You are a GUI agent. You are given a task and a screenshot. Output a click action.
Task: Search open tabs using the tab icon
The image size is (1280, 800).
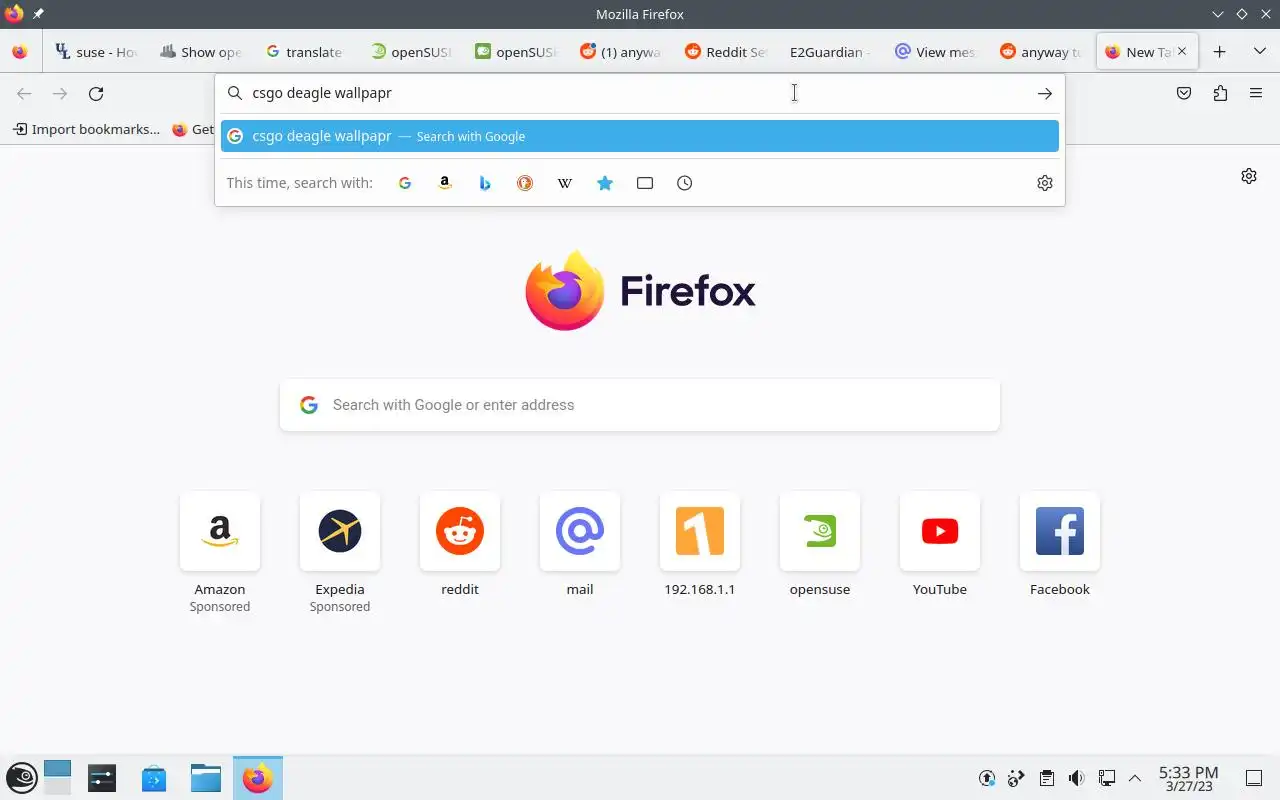pos(645,183)
